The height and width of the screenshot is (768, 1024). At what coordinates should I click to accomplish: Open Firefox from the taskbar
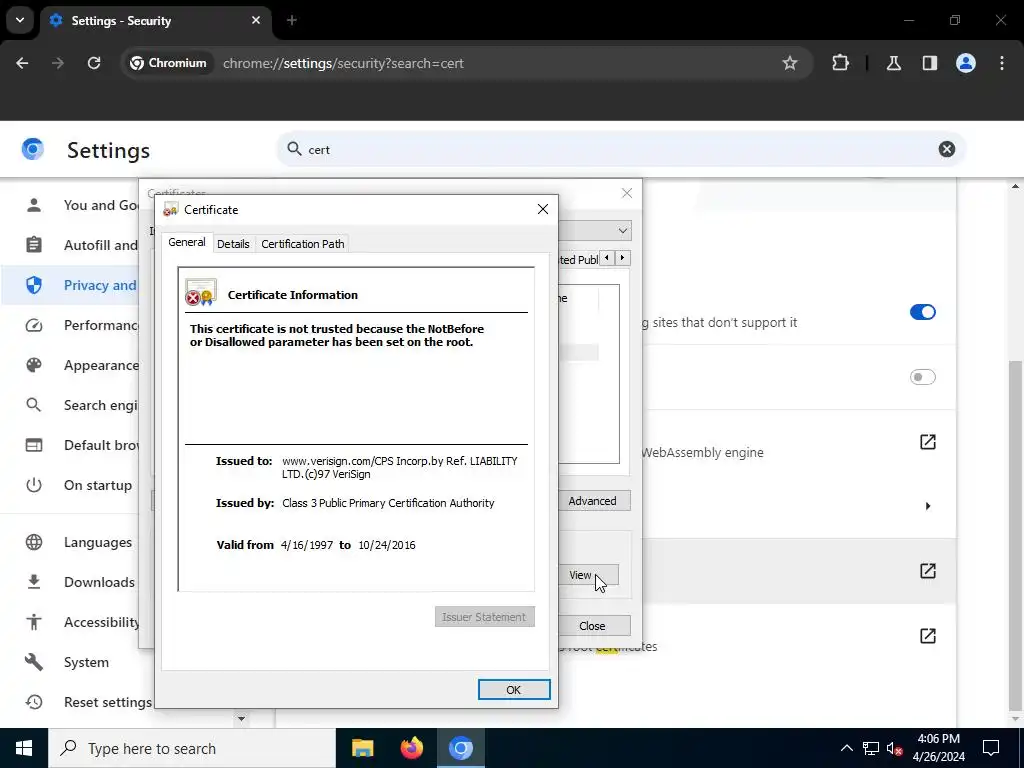pos(411,748)
